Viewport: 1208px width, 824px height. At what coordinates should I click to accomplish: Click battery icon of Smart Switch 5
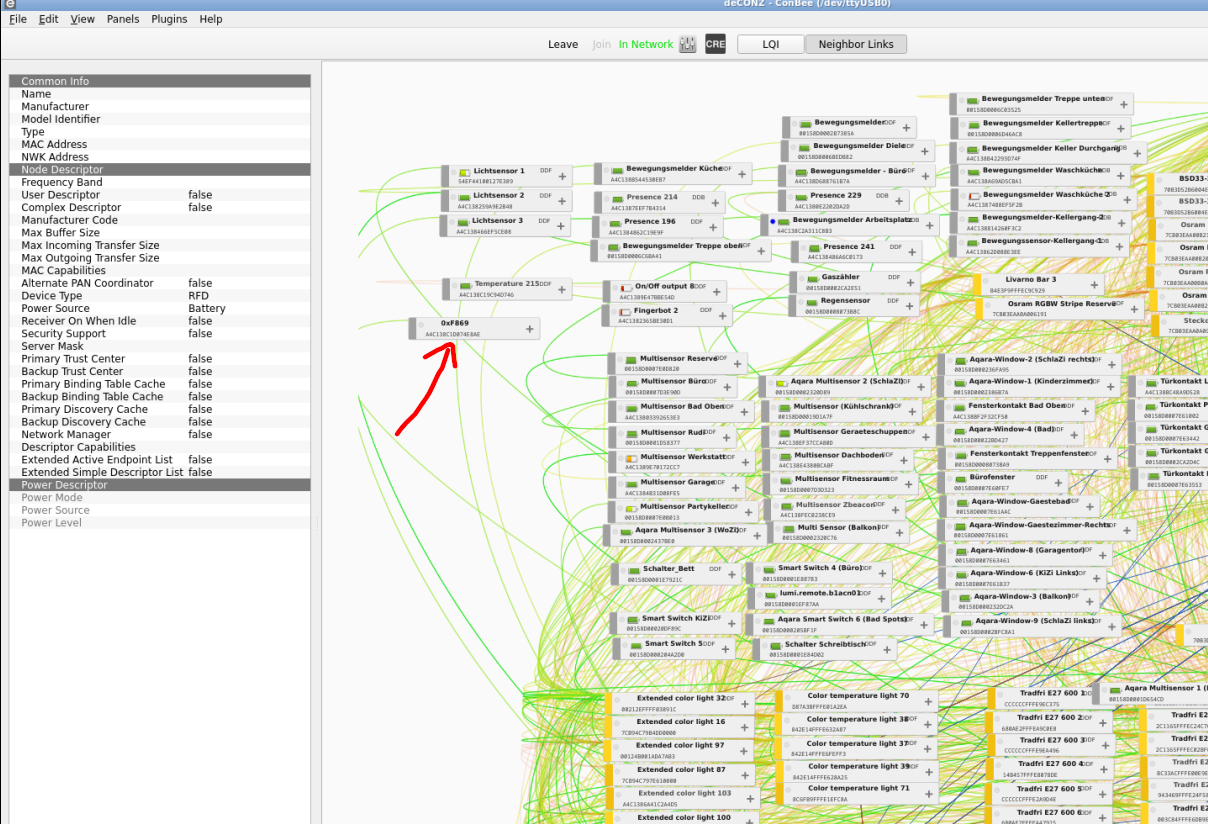click(x=635, y=644)
